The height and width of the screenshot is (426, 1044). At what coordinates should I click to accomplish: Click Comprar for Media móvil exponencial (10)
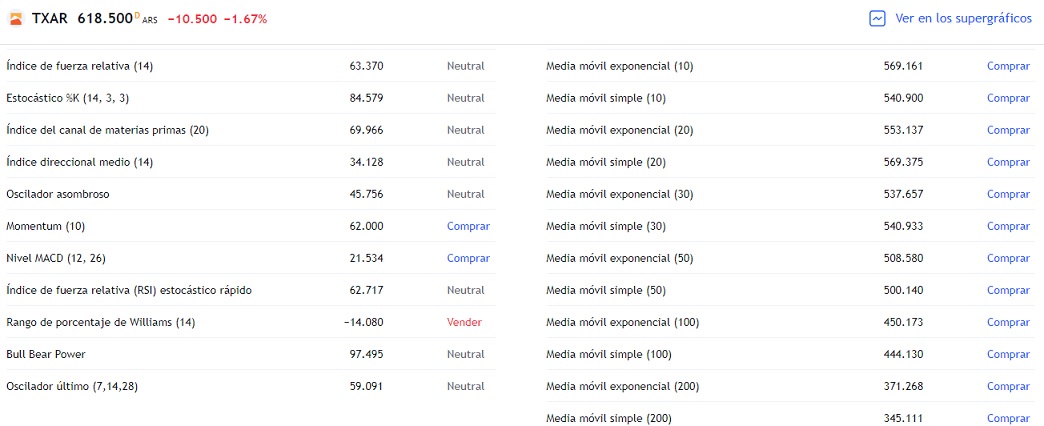tap(1008, 66)
